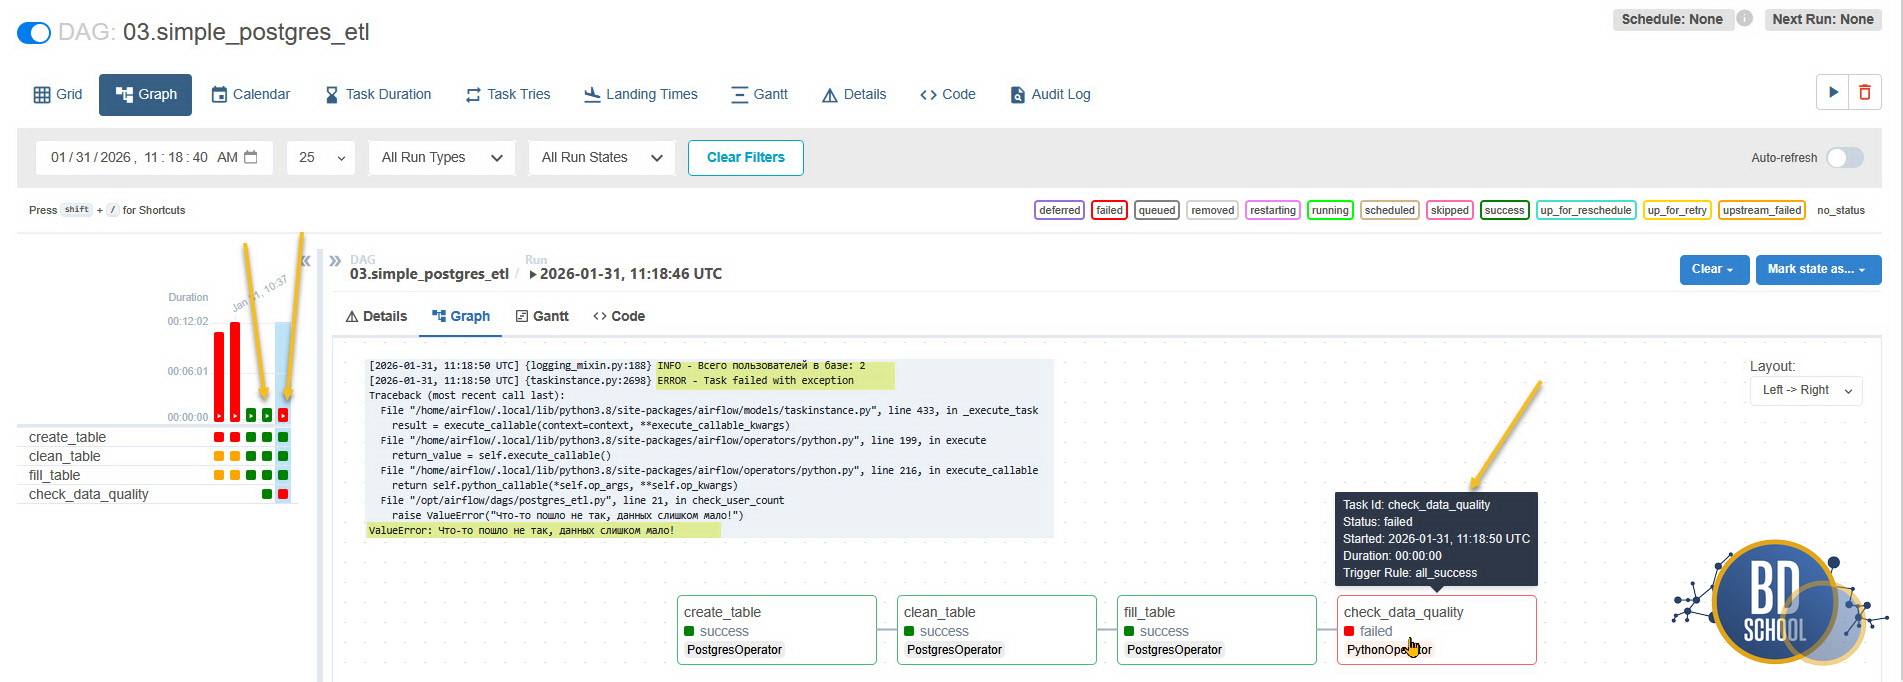The image size is (1903, 682).
Task: Open the calendar picker icon in the date field
Action: coord(251,157)
